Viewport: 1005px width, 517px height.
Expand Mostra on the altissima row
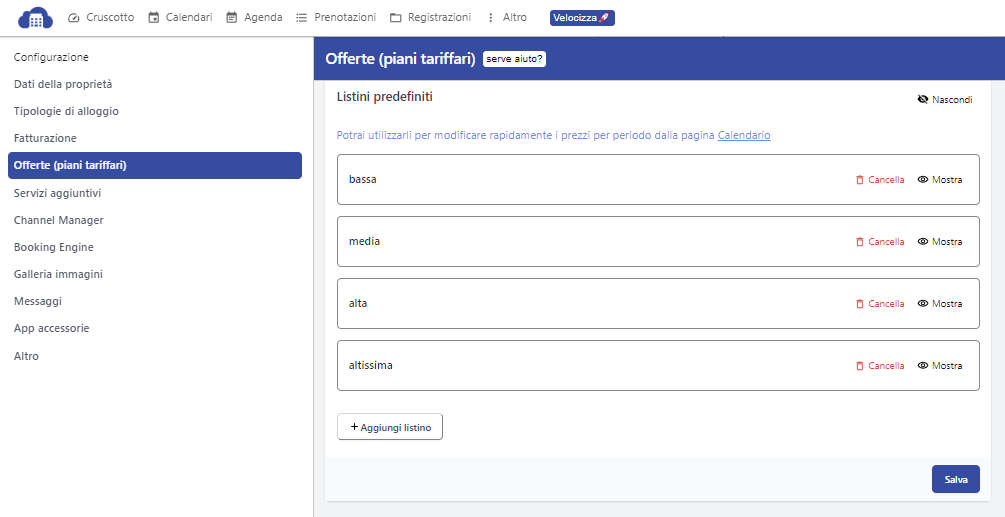940,366
